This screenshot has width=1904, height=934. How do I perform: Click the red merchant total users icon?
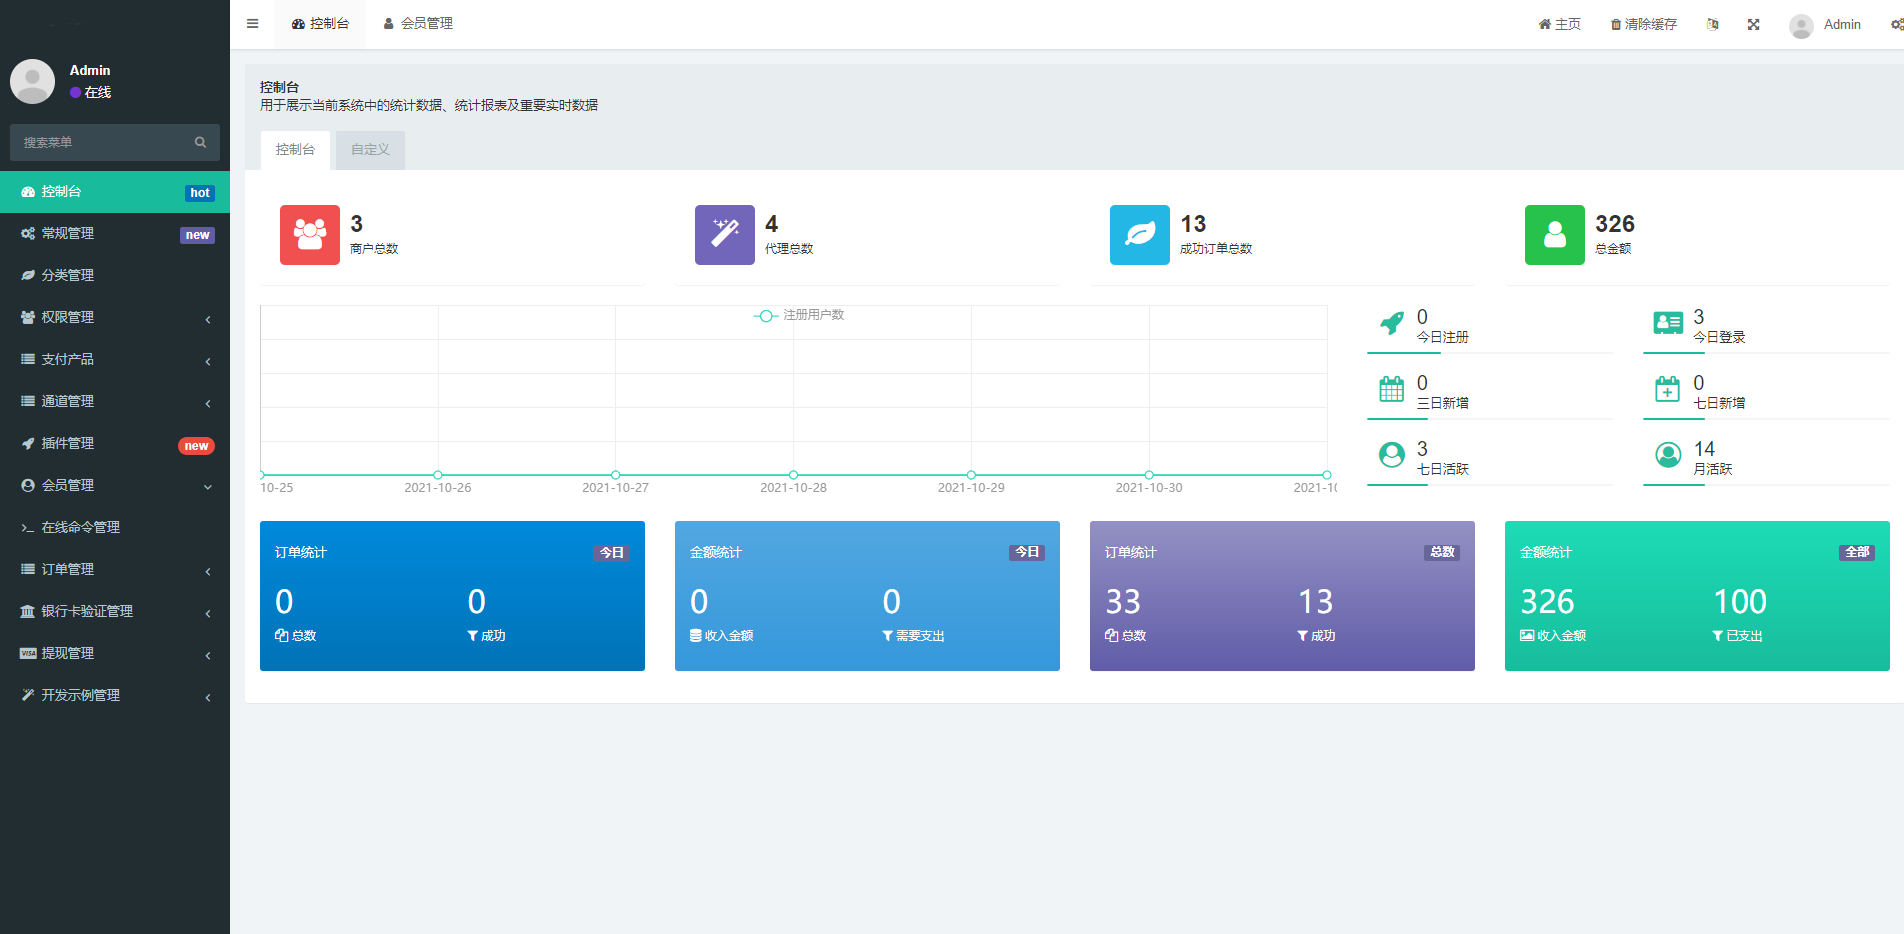pyautogui.click(x=309, y=235)
